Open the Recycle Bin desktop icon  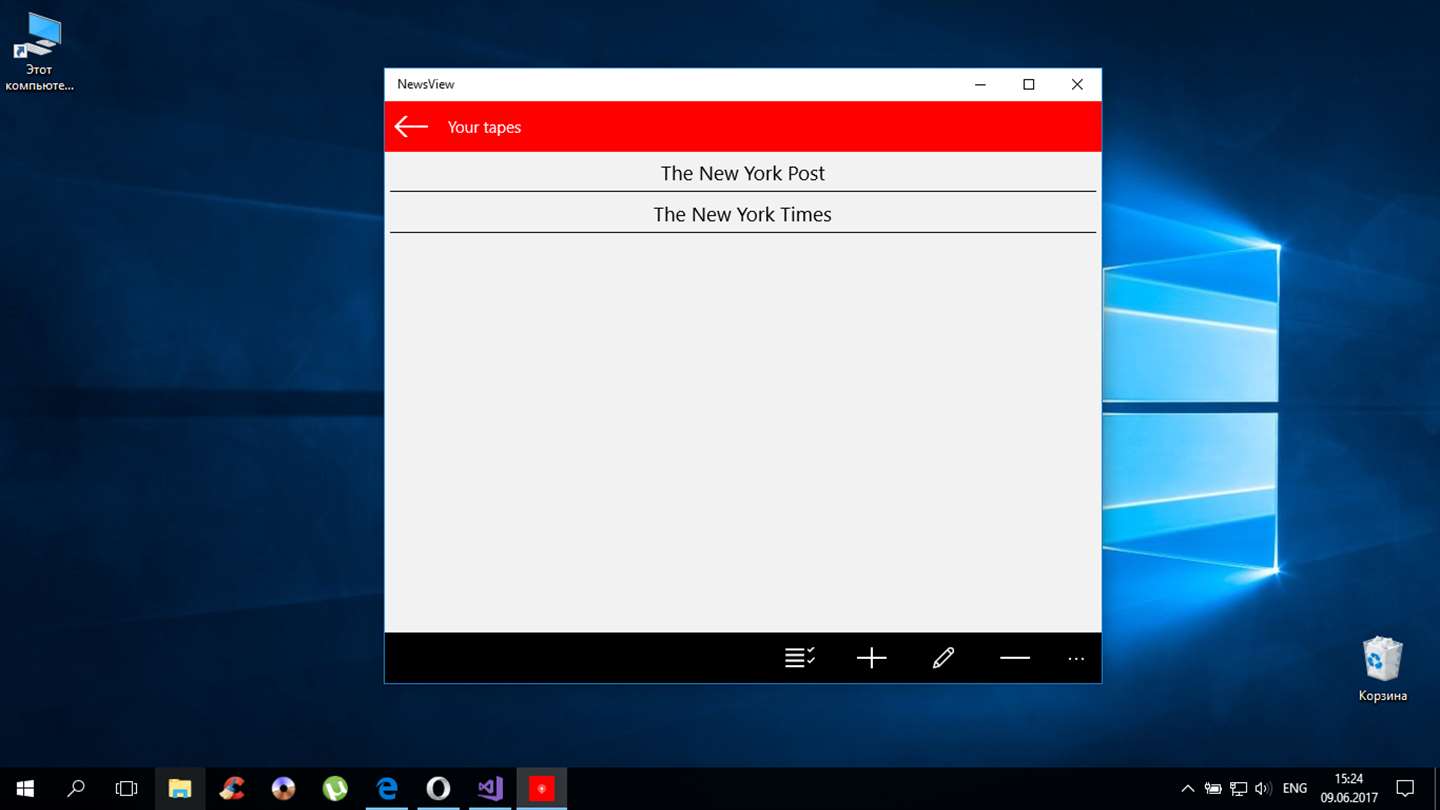coord(1382,668)
